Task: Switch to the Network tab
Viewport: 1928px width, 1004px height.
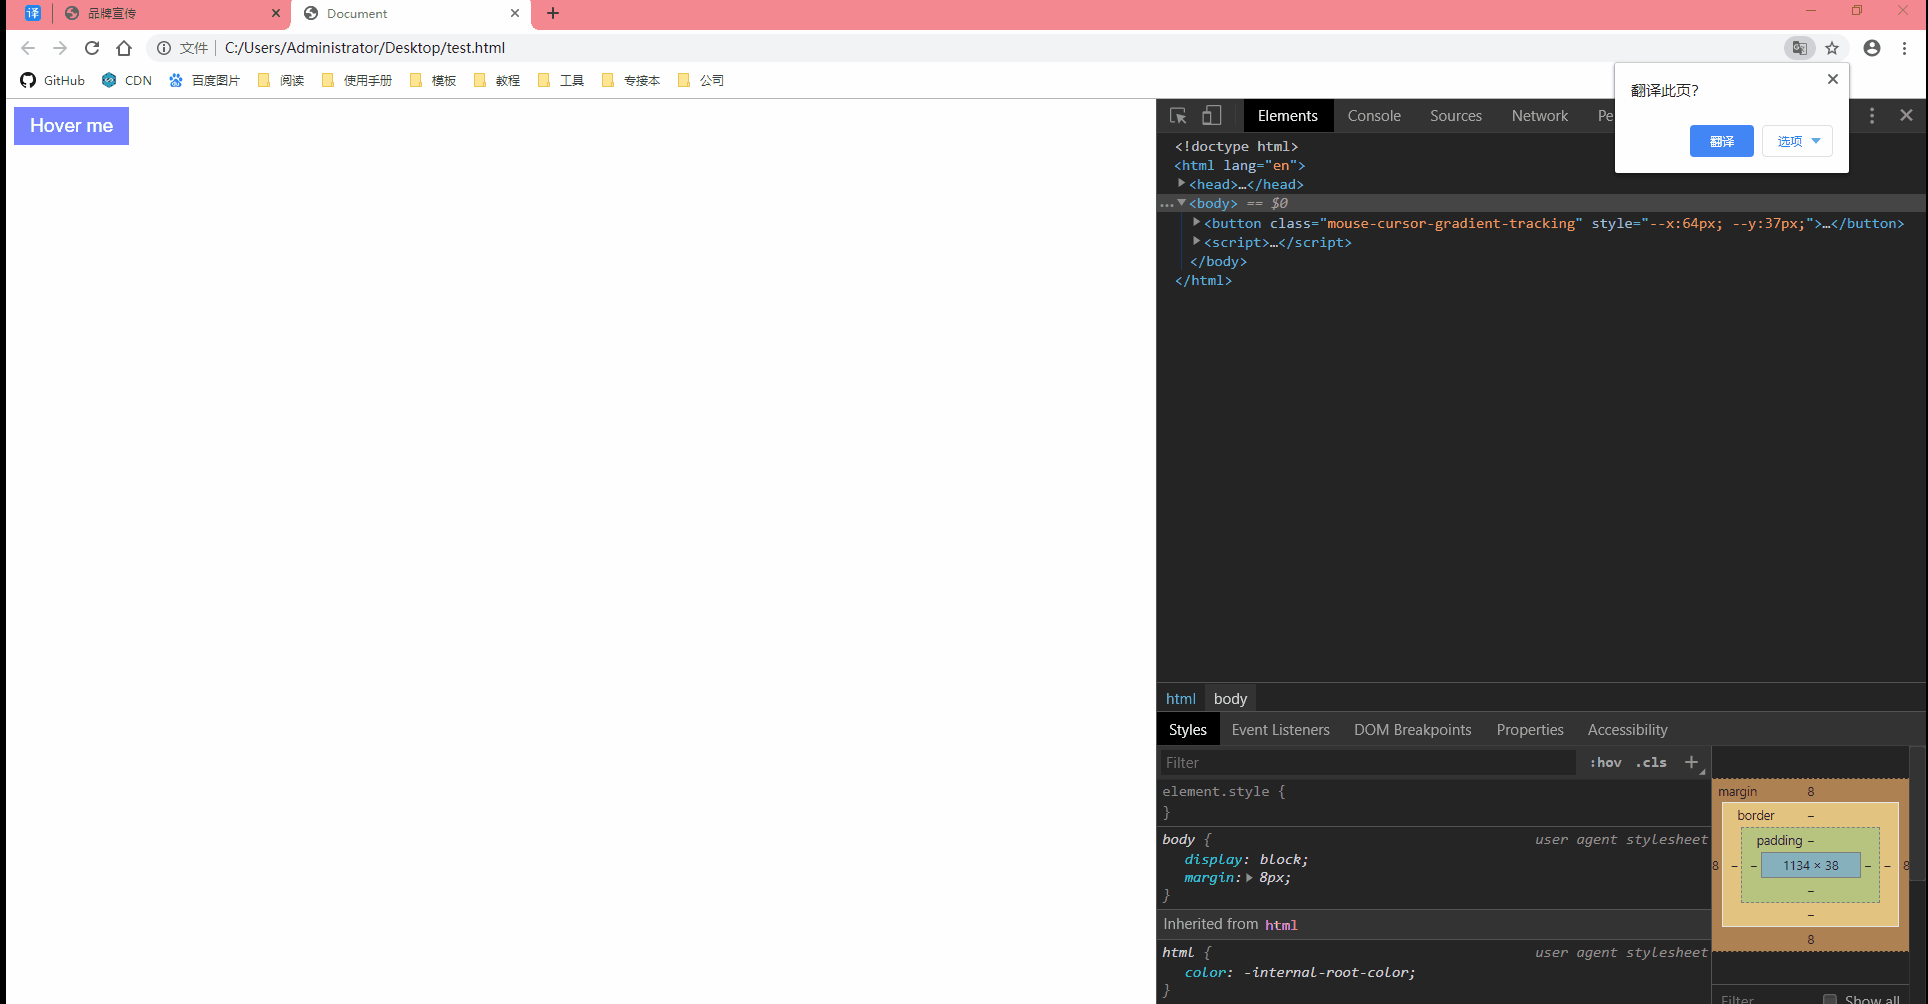Action: pos(1540,116)
